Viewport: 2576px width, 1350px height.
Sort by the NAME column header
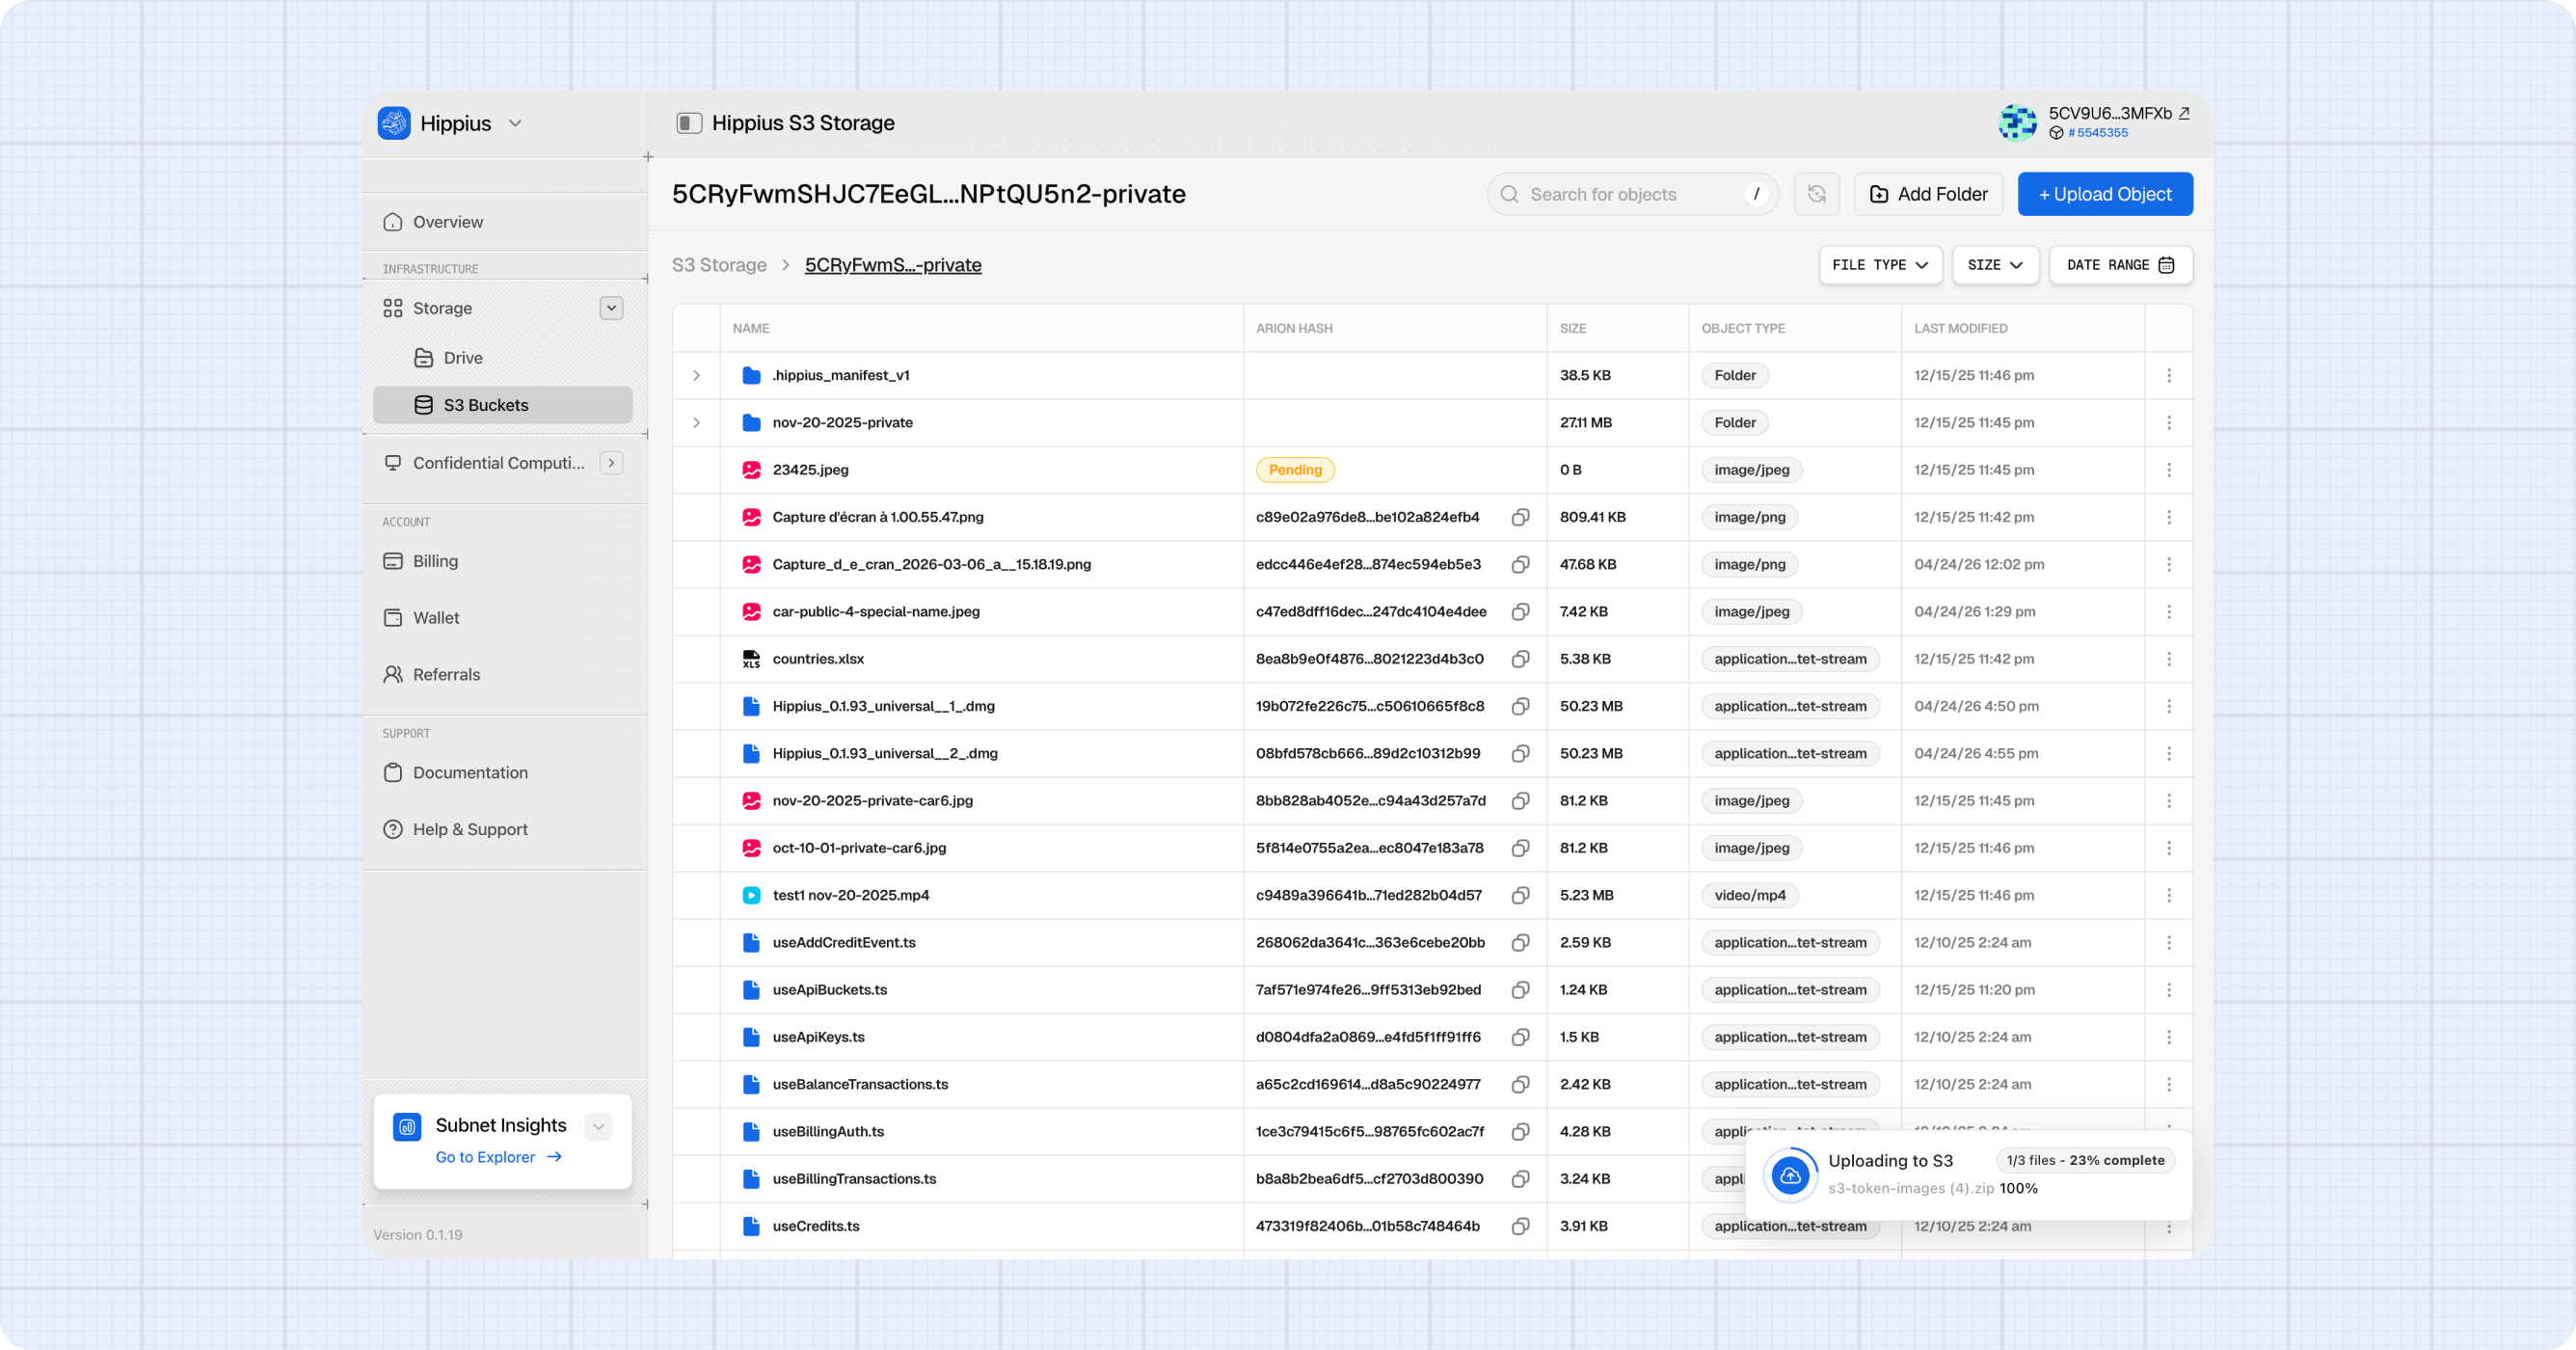(750, 328)
